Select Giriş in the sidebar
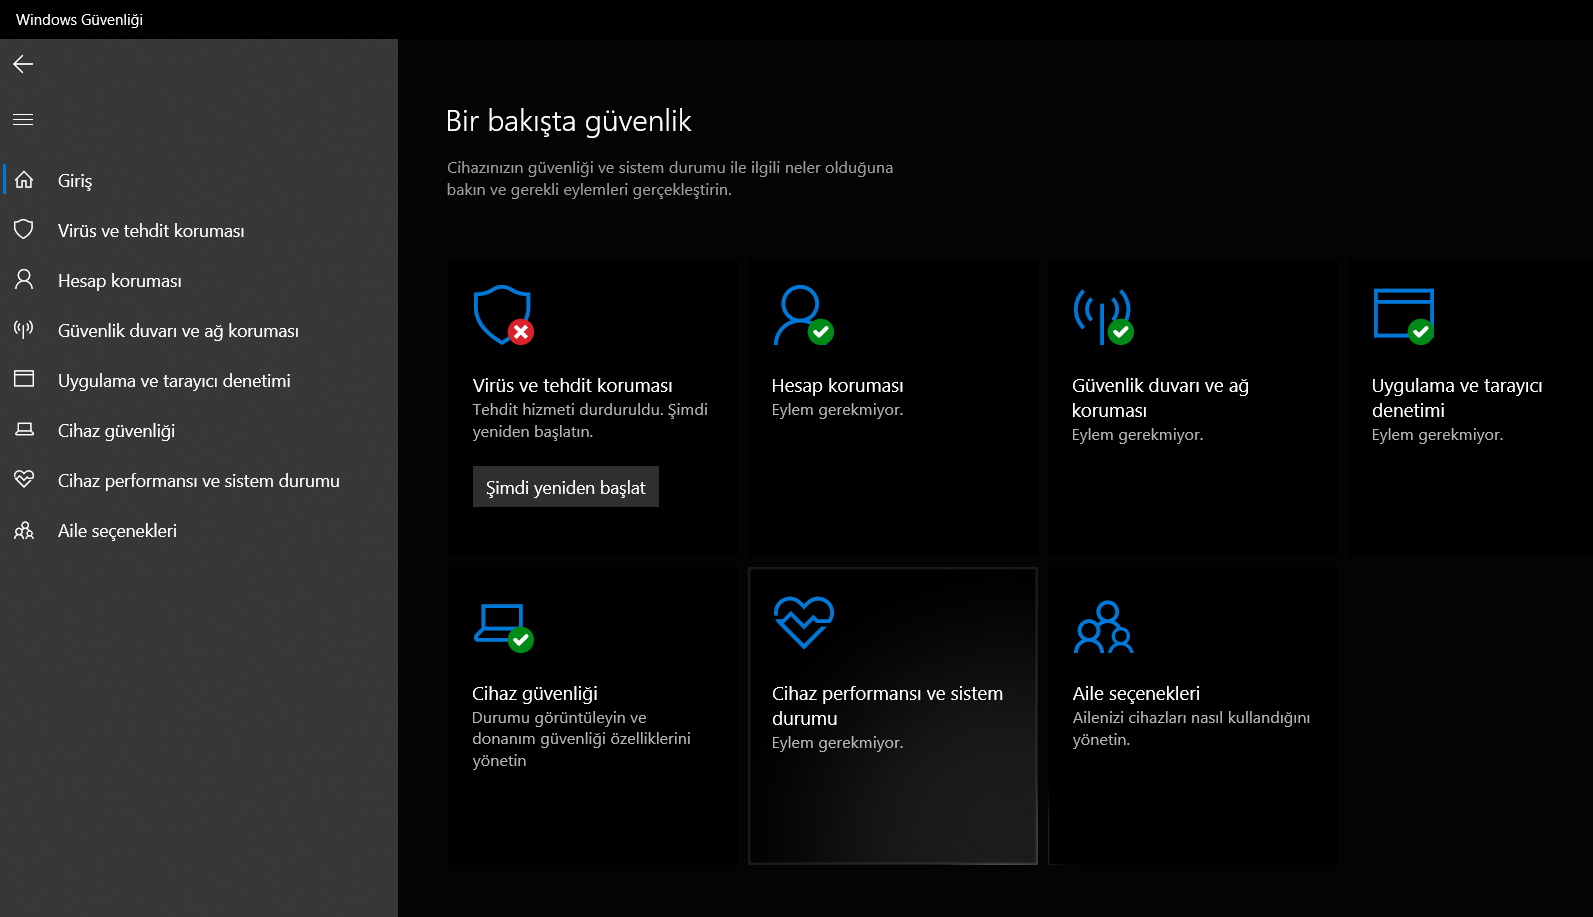 (200, 180)
